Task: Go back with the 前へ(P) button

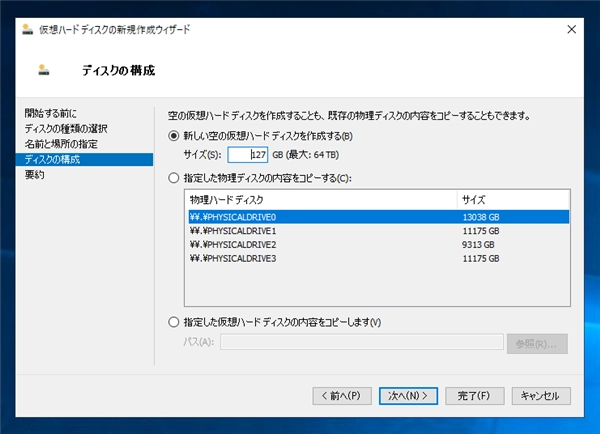Action: pos(342,396)
